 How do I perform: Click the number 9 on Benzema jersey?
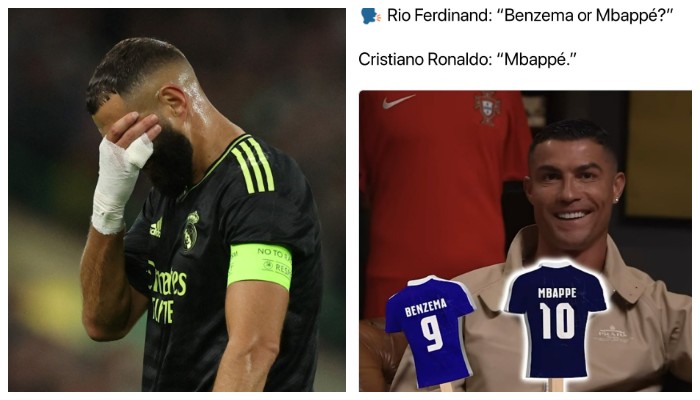pyautogui.click(x=432, y=334)
